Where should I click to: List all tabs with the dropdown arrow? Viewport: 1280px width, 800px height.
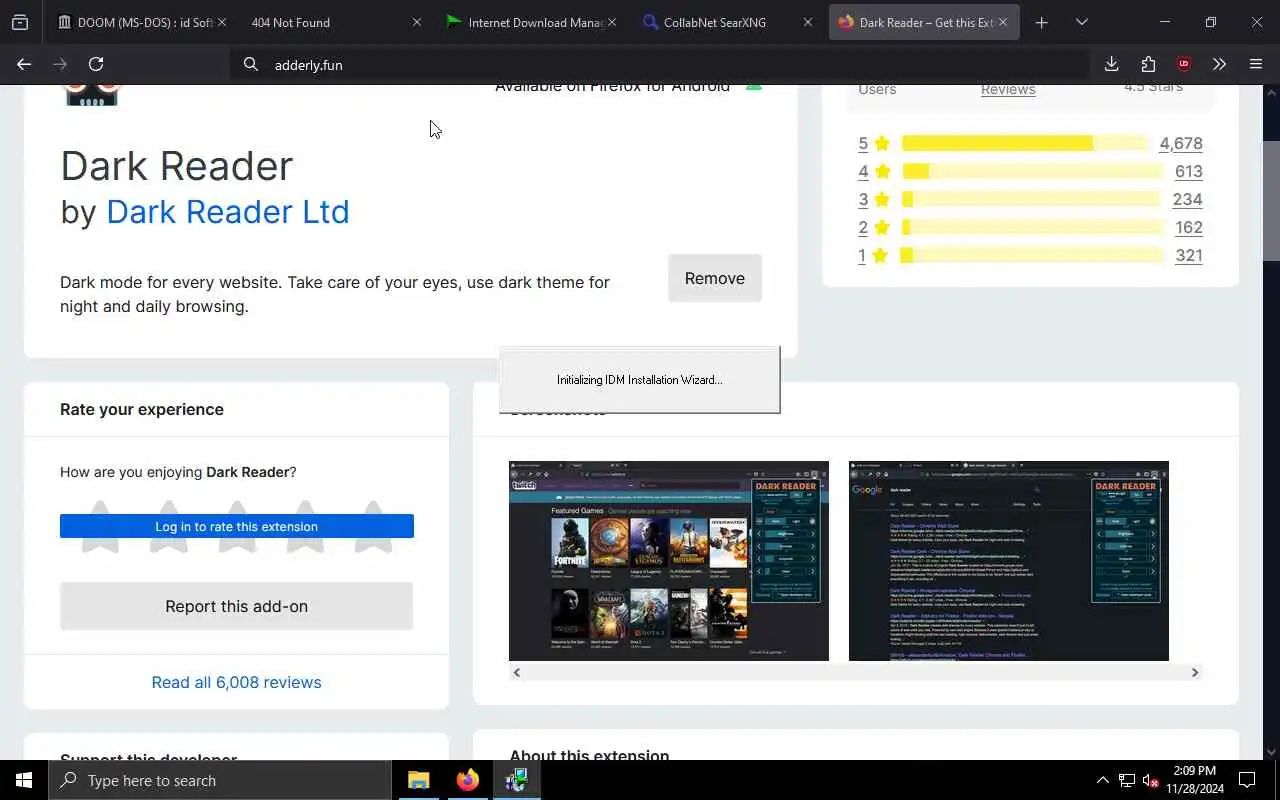[x=1081, y=22]
